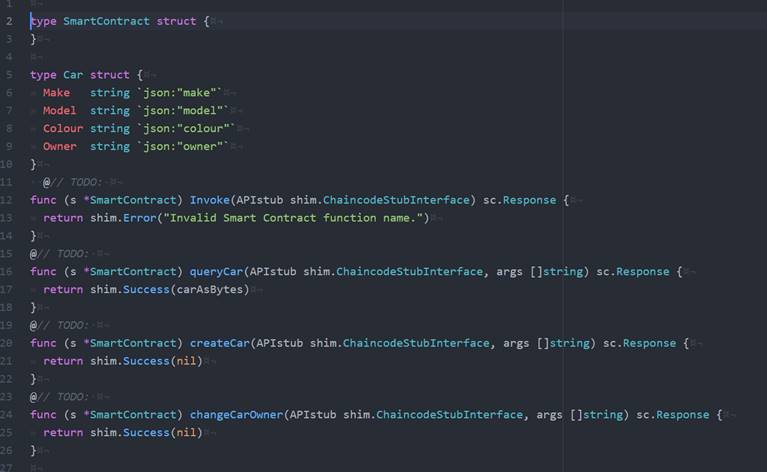Click line number 2 in the gutter
The width and height of the screenshot is (767, 472).
point(9,21)
